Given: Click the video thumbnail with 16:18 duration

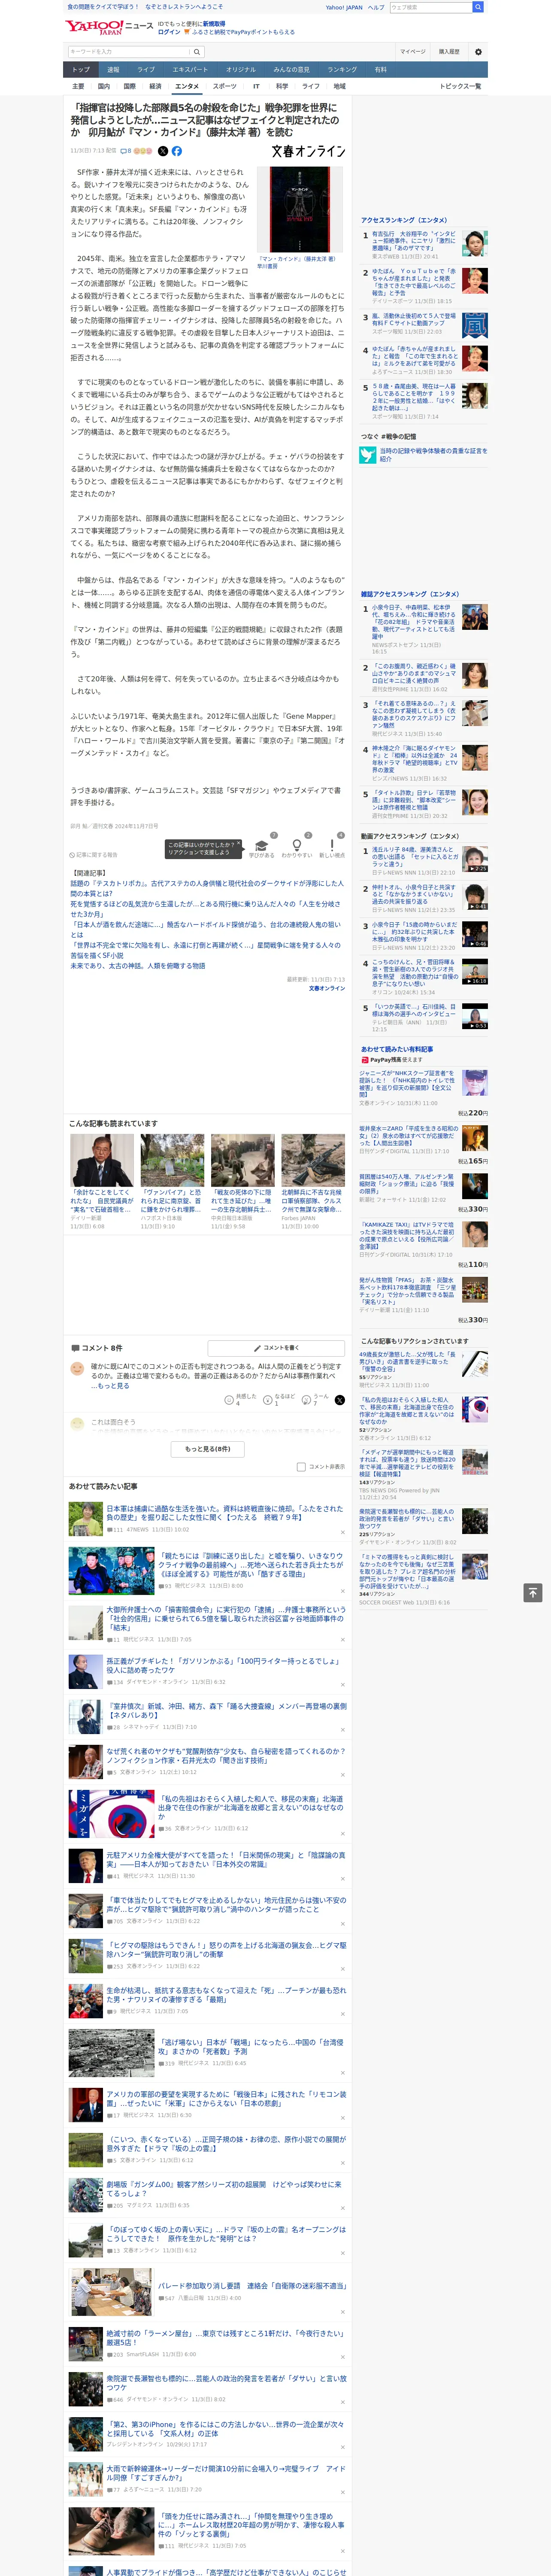Looking at the screenshot, I should 475,971.
